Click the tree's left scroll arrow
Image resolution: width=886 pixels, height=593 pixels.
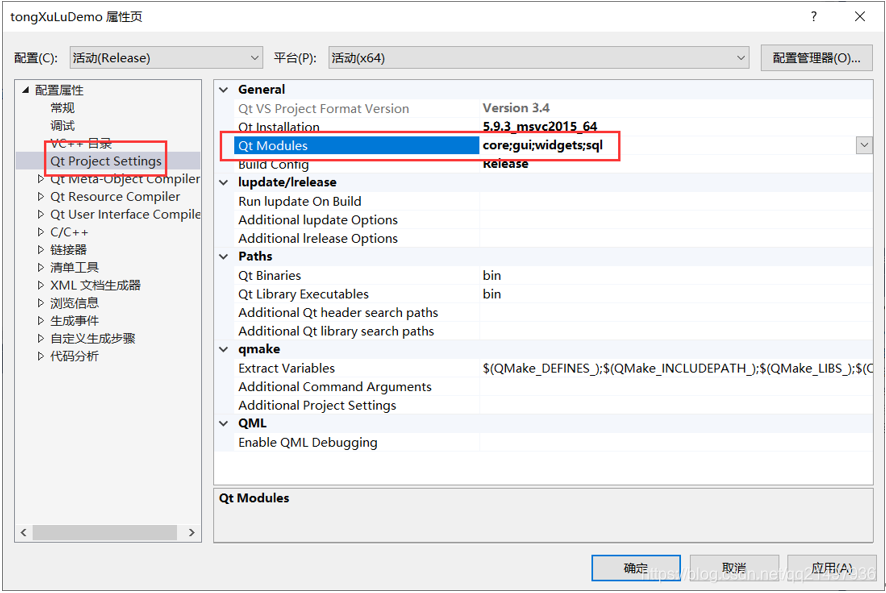[x=23, y=533]
